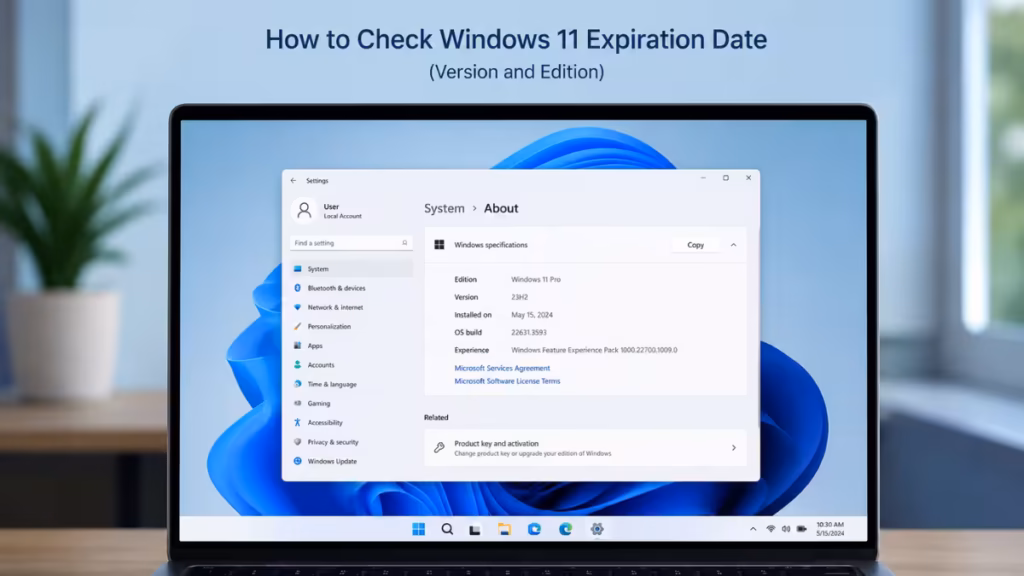1024x576 pixels.
Task: Click the Personalization brush icon
Action: (x=297, y=327)
